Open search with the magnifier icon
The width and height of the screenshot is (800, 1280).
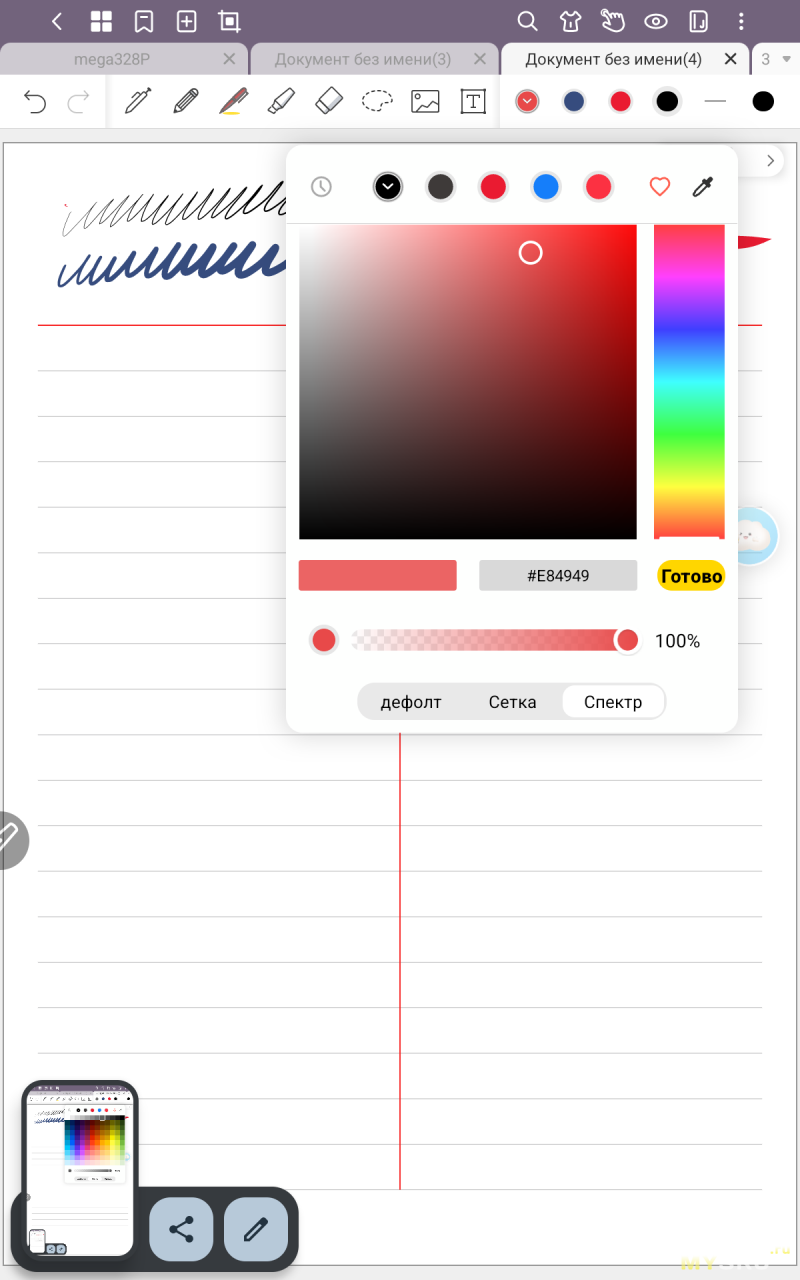coord(527,21)
